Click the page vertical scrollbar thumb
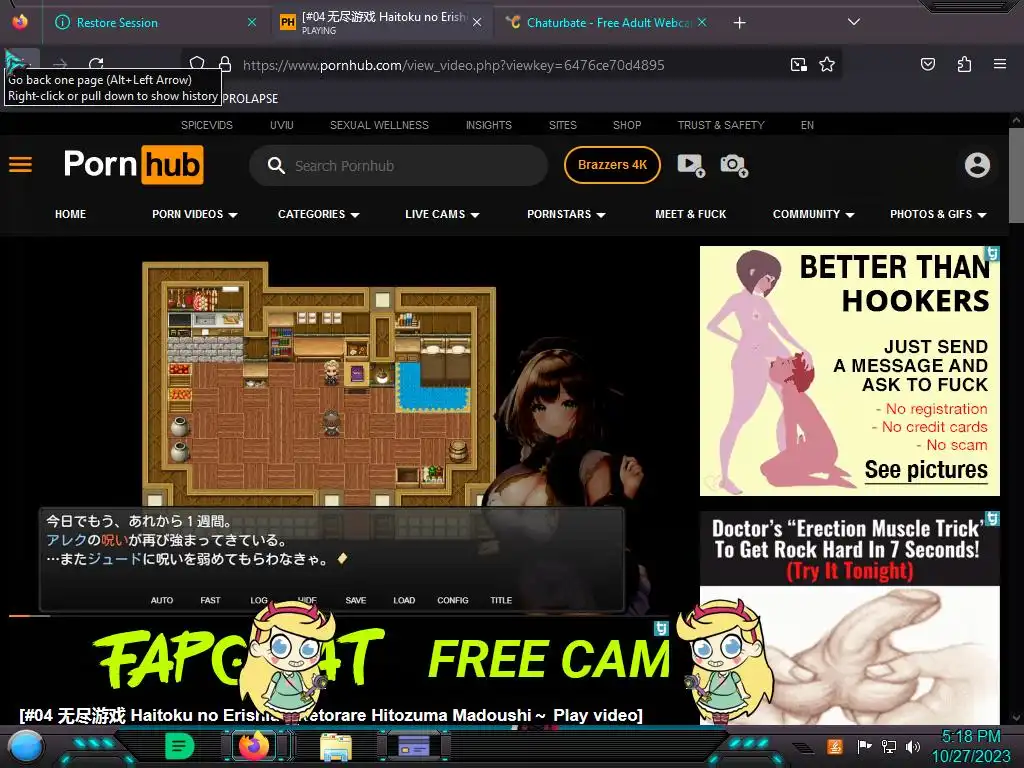This screenshot has width=1024, height=768. [1016, 175]
